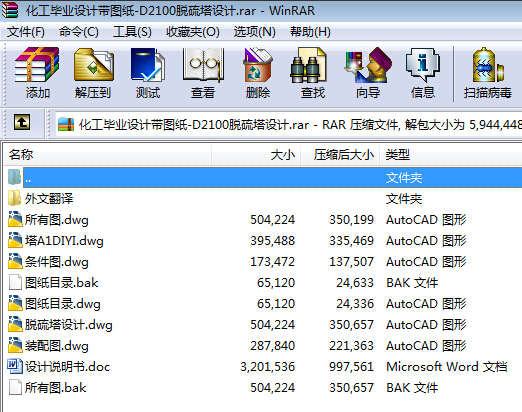Click packed size value 221,363

tap(351, 346)
